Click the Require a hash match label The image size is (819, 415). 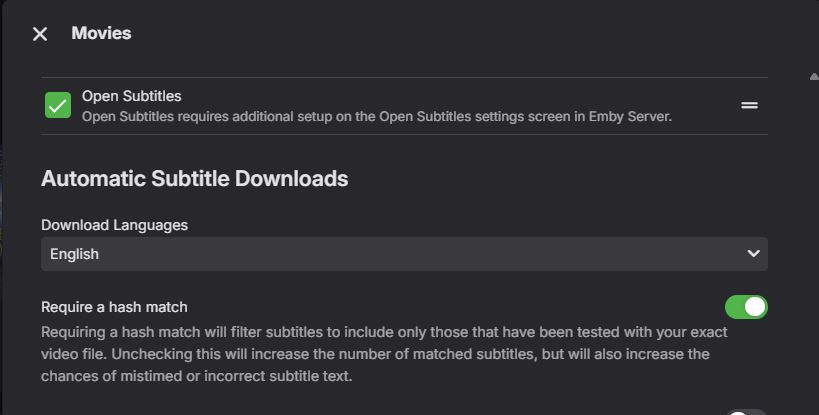[x=114, y=307]
